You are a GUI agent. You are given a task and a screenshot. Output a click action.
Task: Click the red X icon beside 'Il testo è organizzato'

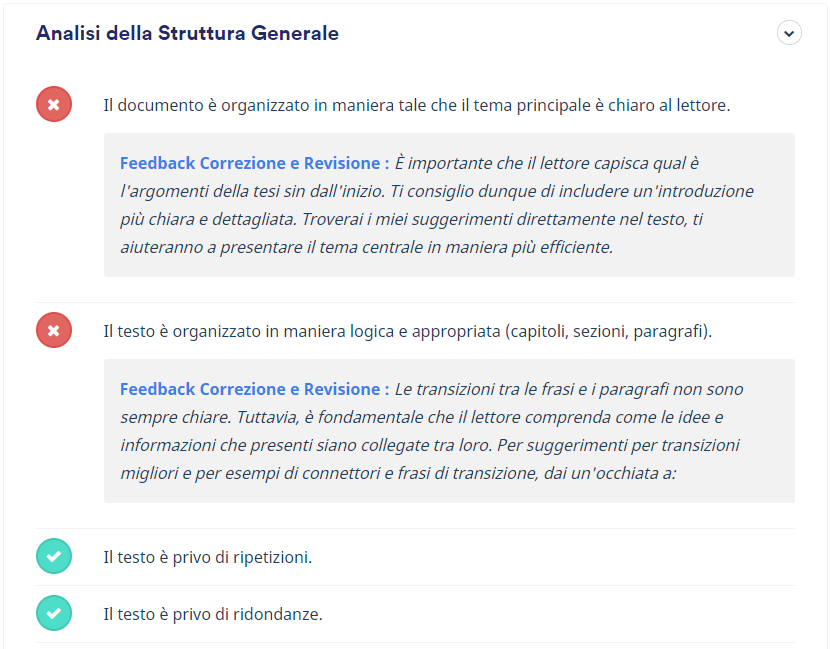coord(54,331)
